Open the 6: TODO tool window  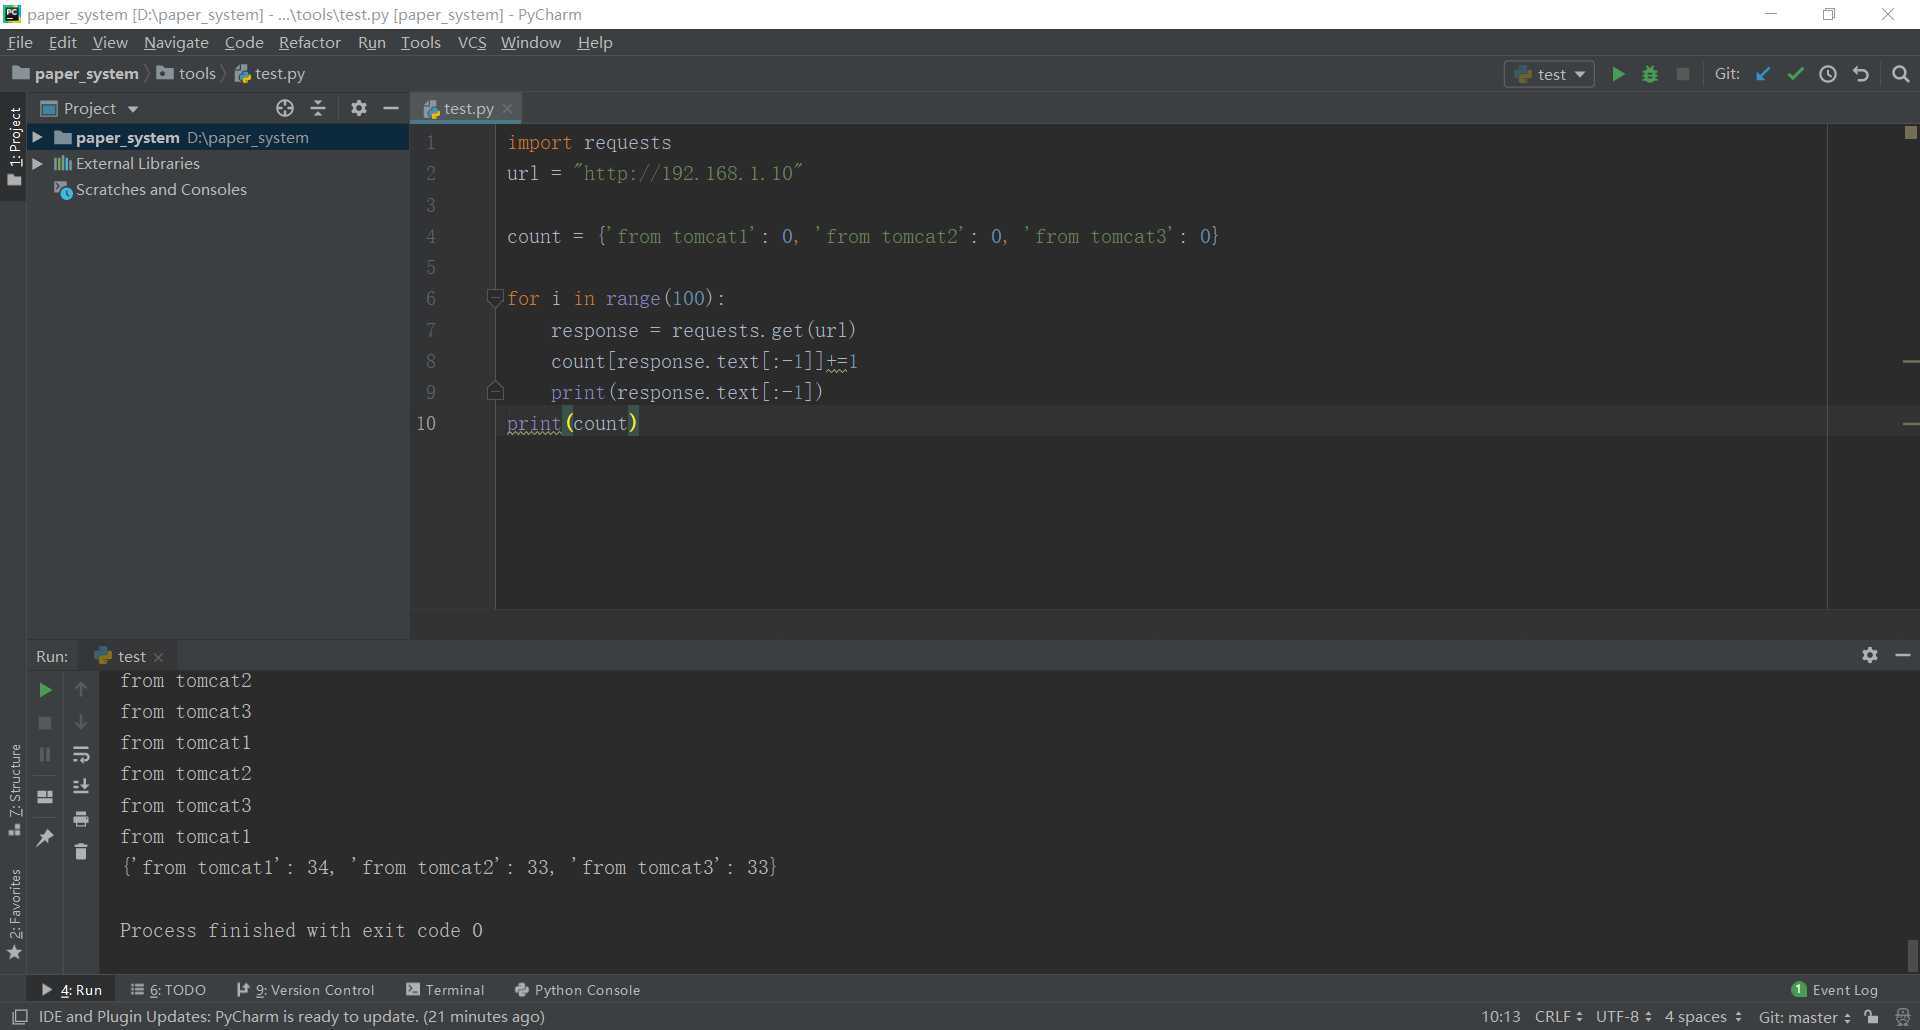[x=168, y=990]
